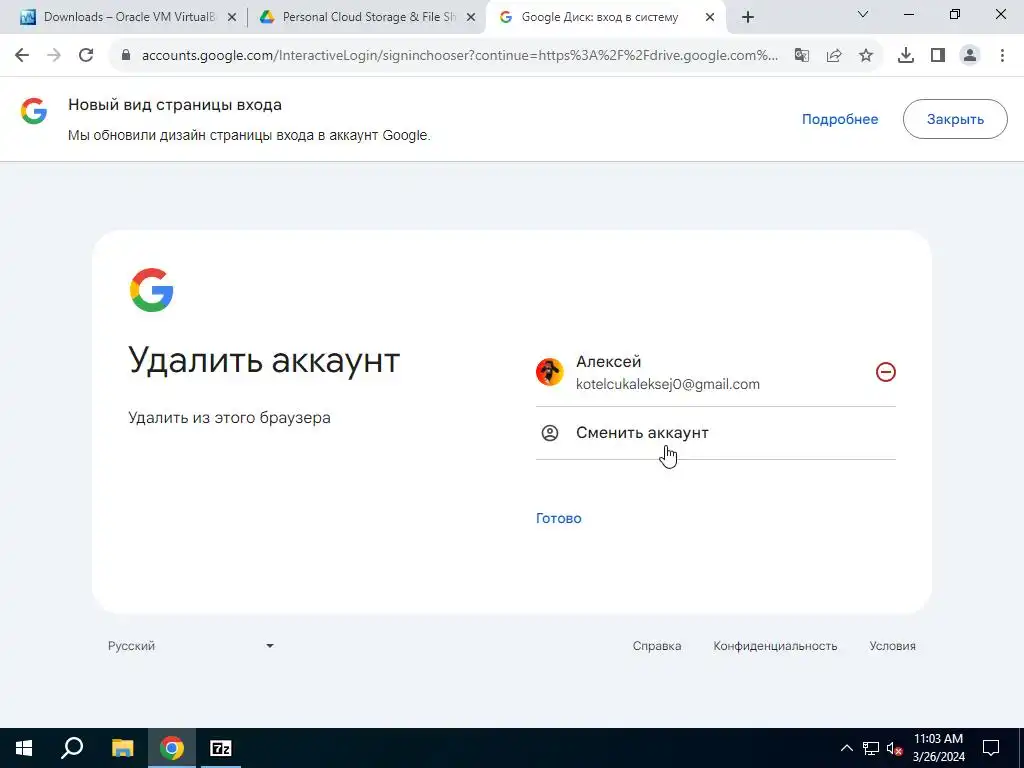Open the Русский language dropdown
The height and width of the screenshot is (768, 1024).
(x=191, y=646)
